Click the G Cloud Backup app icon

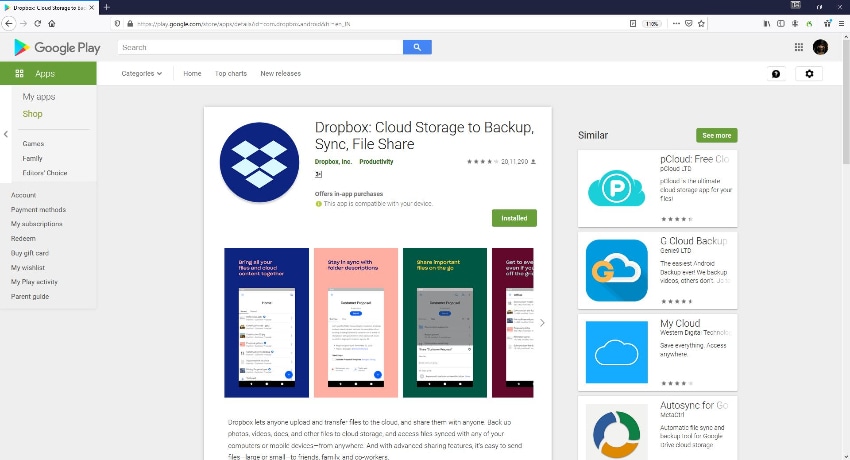tap(616, 270)
